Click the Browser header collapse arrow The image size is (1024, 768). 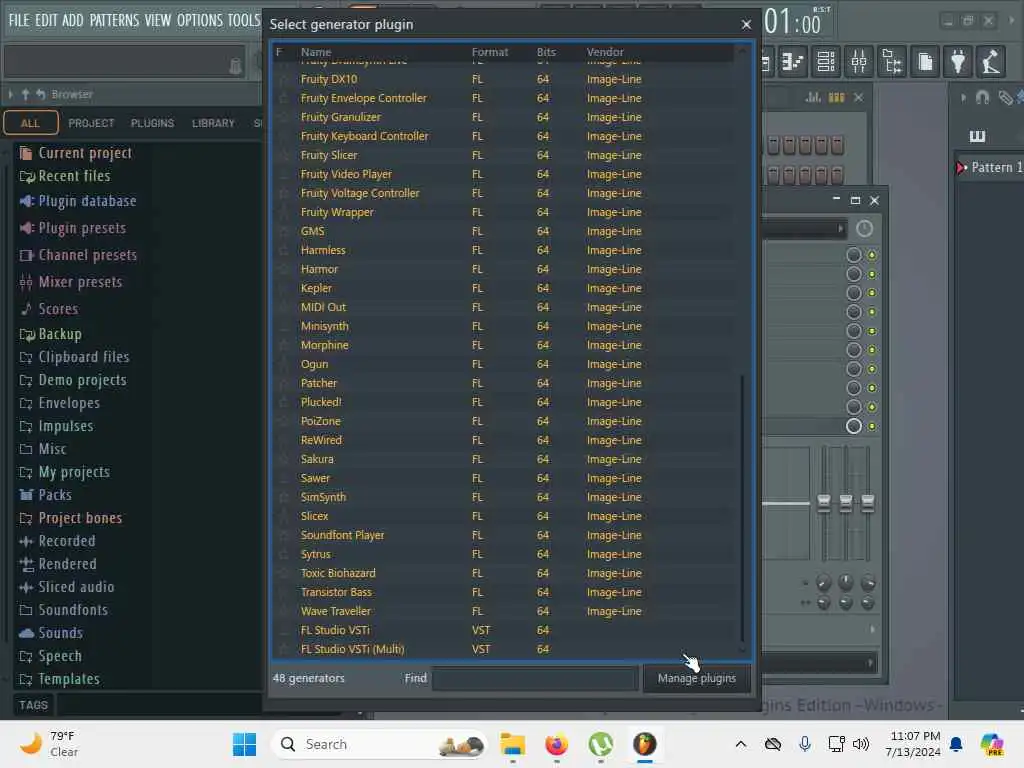click(10, 95)
